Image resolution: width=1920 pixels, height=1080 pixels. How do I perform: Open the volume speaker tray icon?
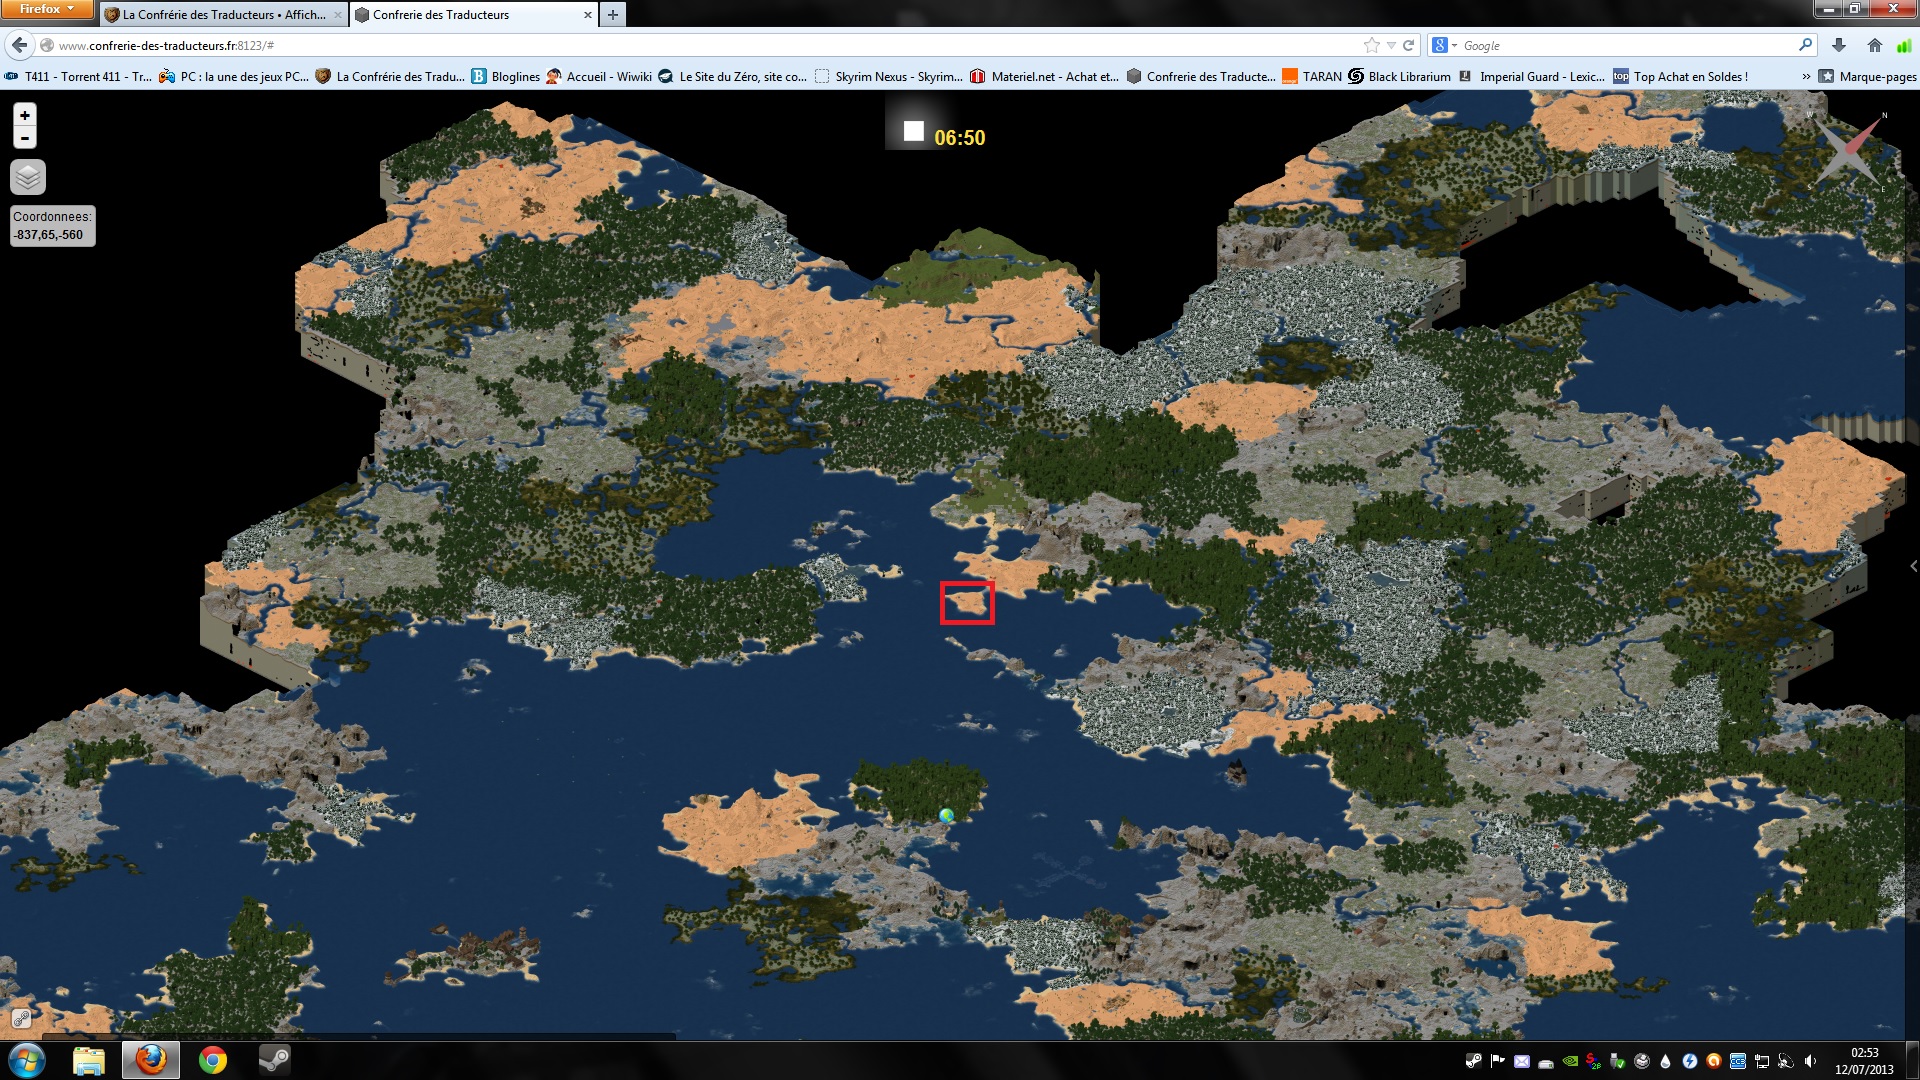[x=1809, y=1061]
